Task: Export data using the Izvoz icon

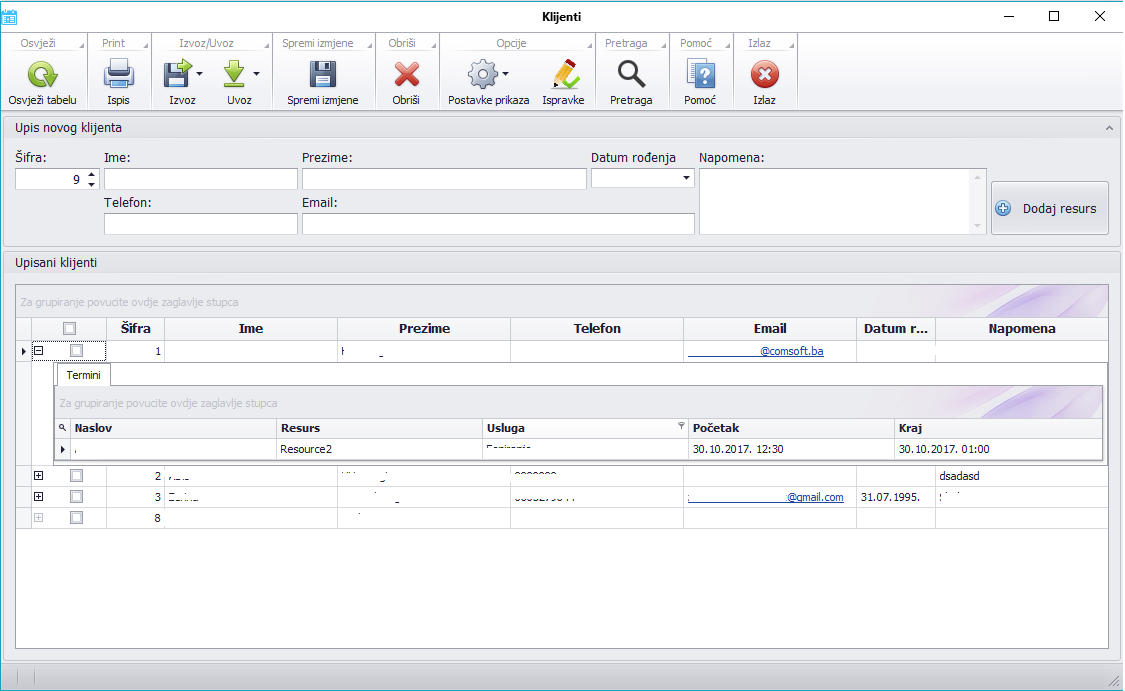Action: (x=177, y=75)
